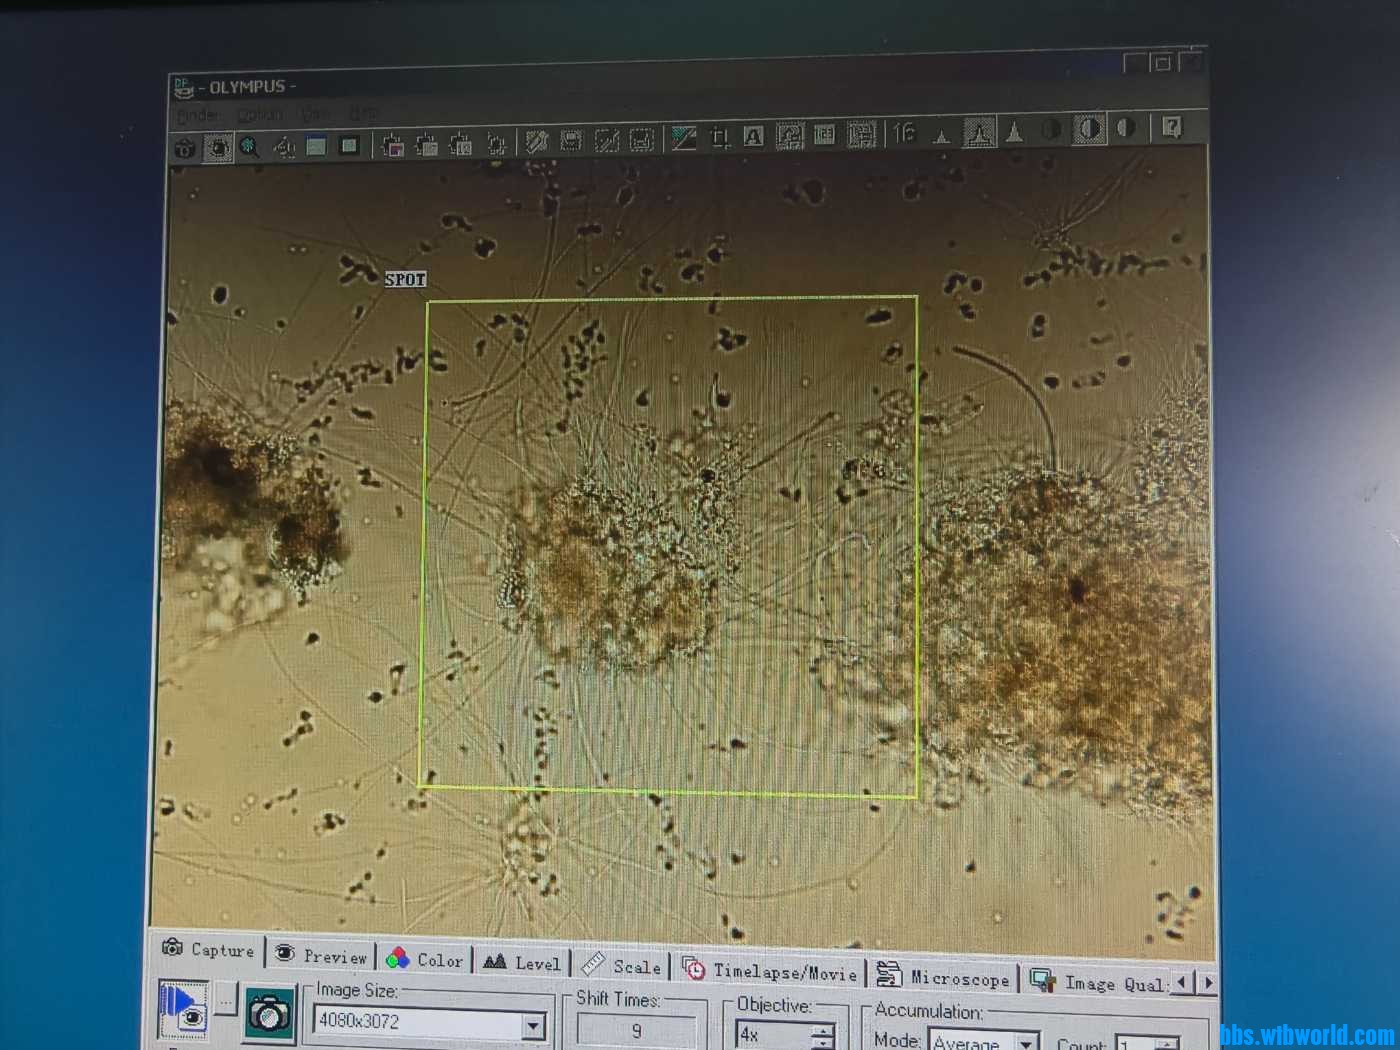
Task: Click the help question mark icon
Action: [1171, 127]
